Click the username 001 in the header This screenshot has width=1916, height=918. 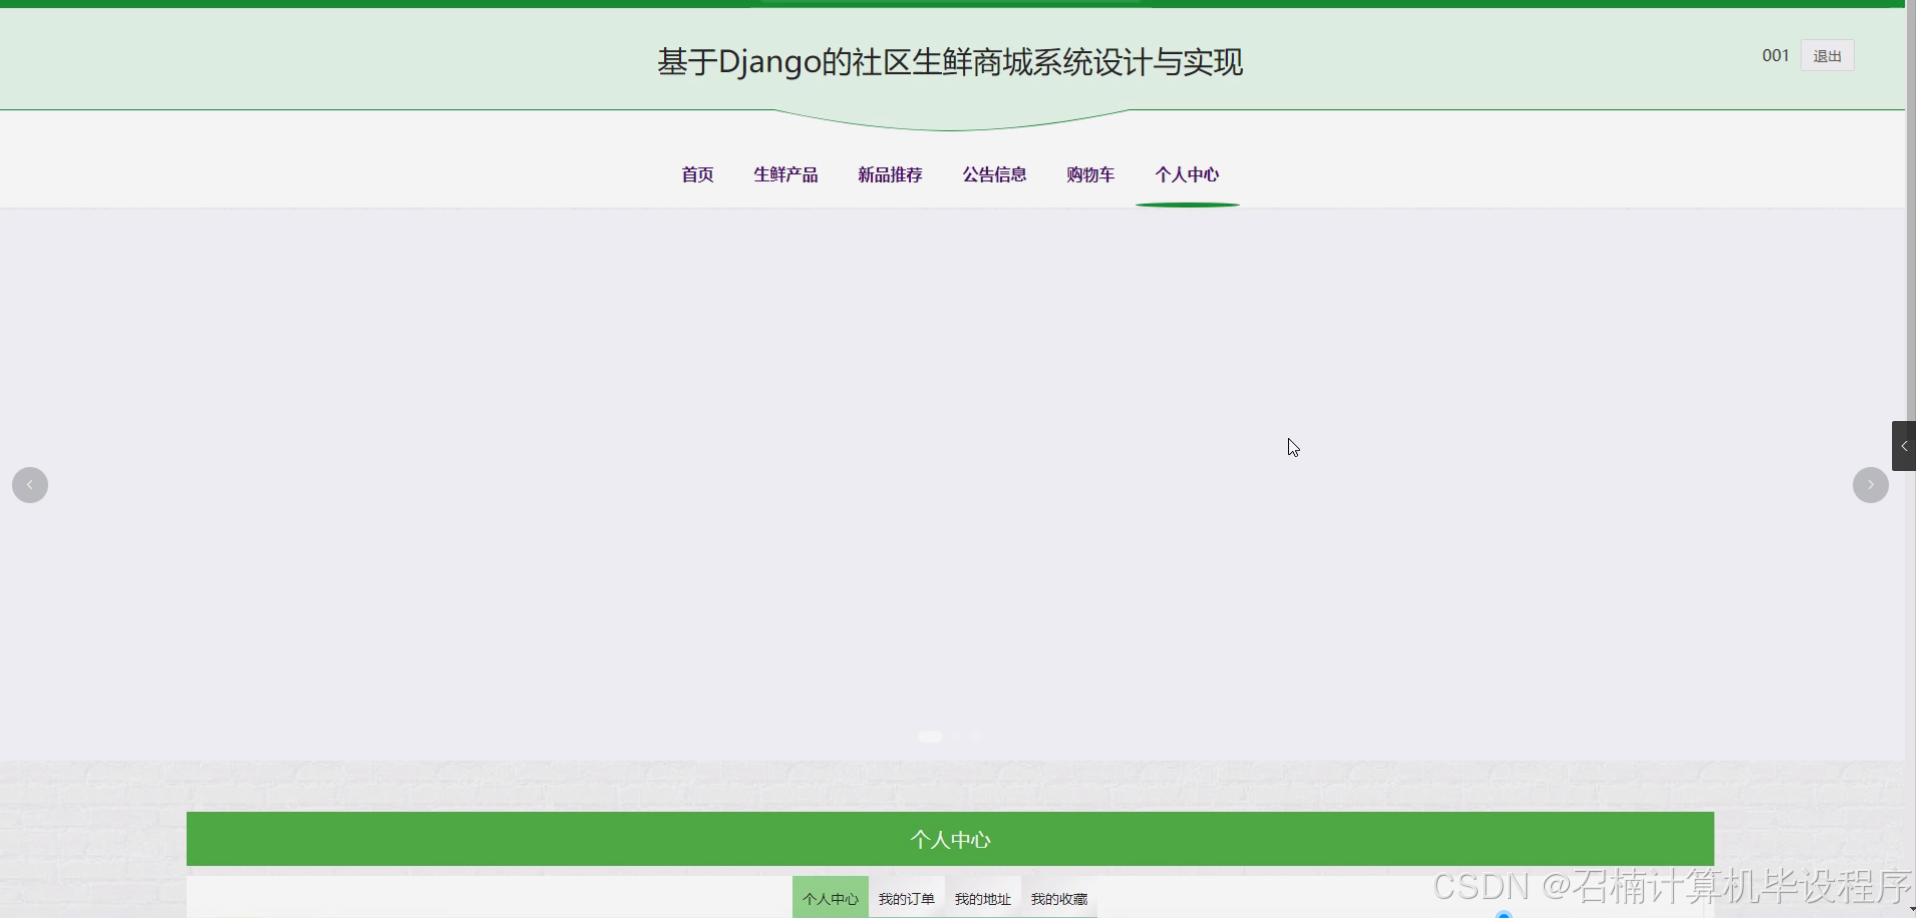(x=1775, y=55)
